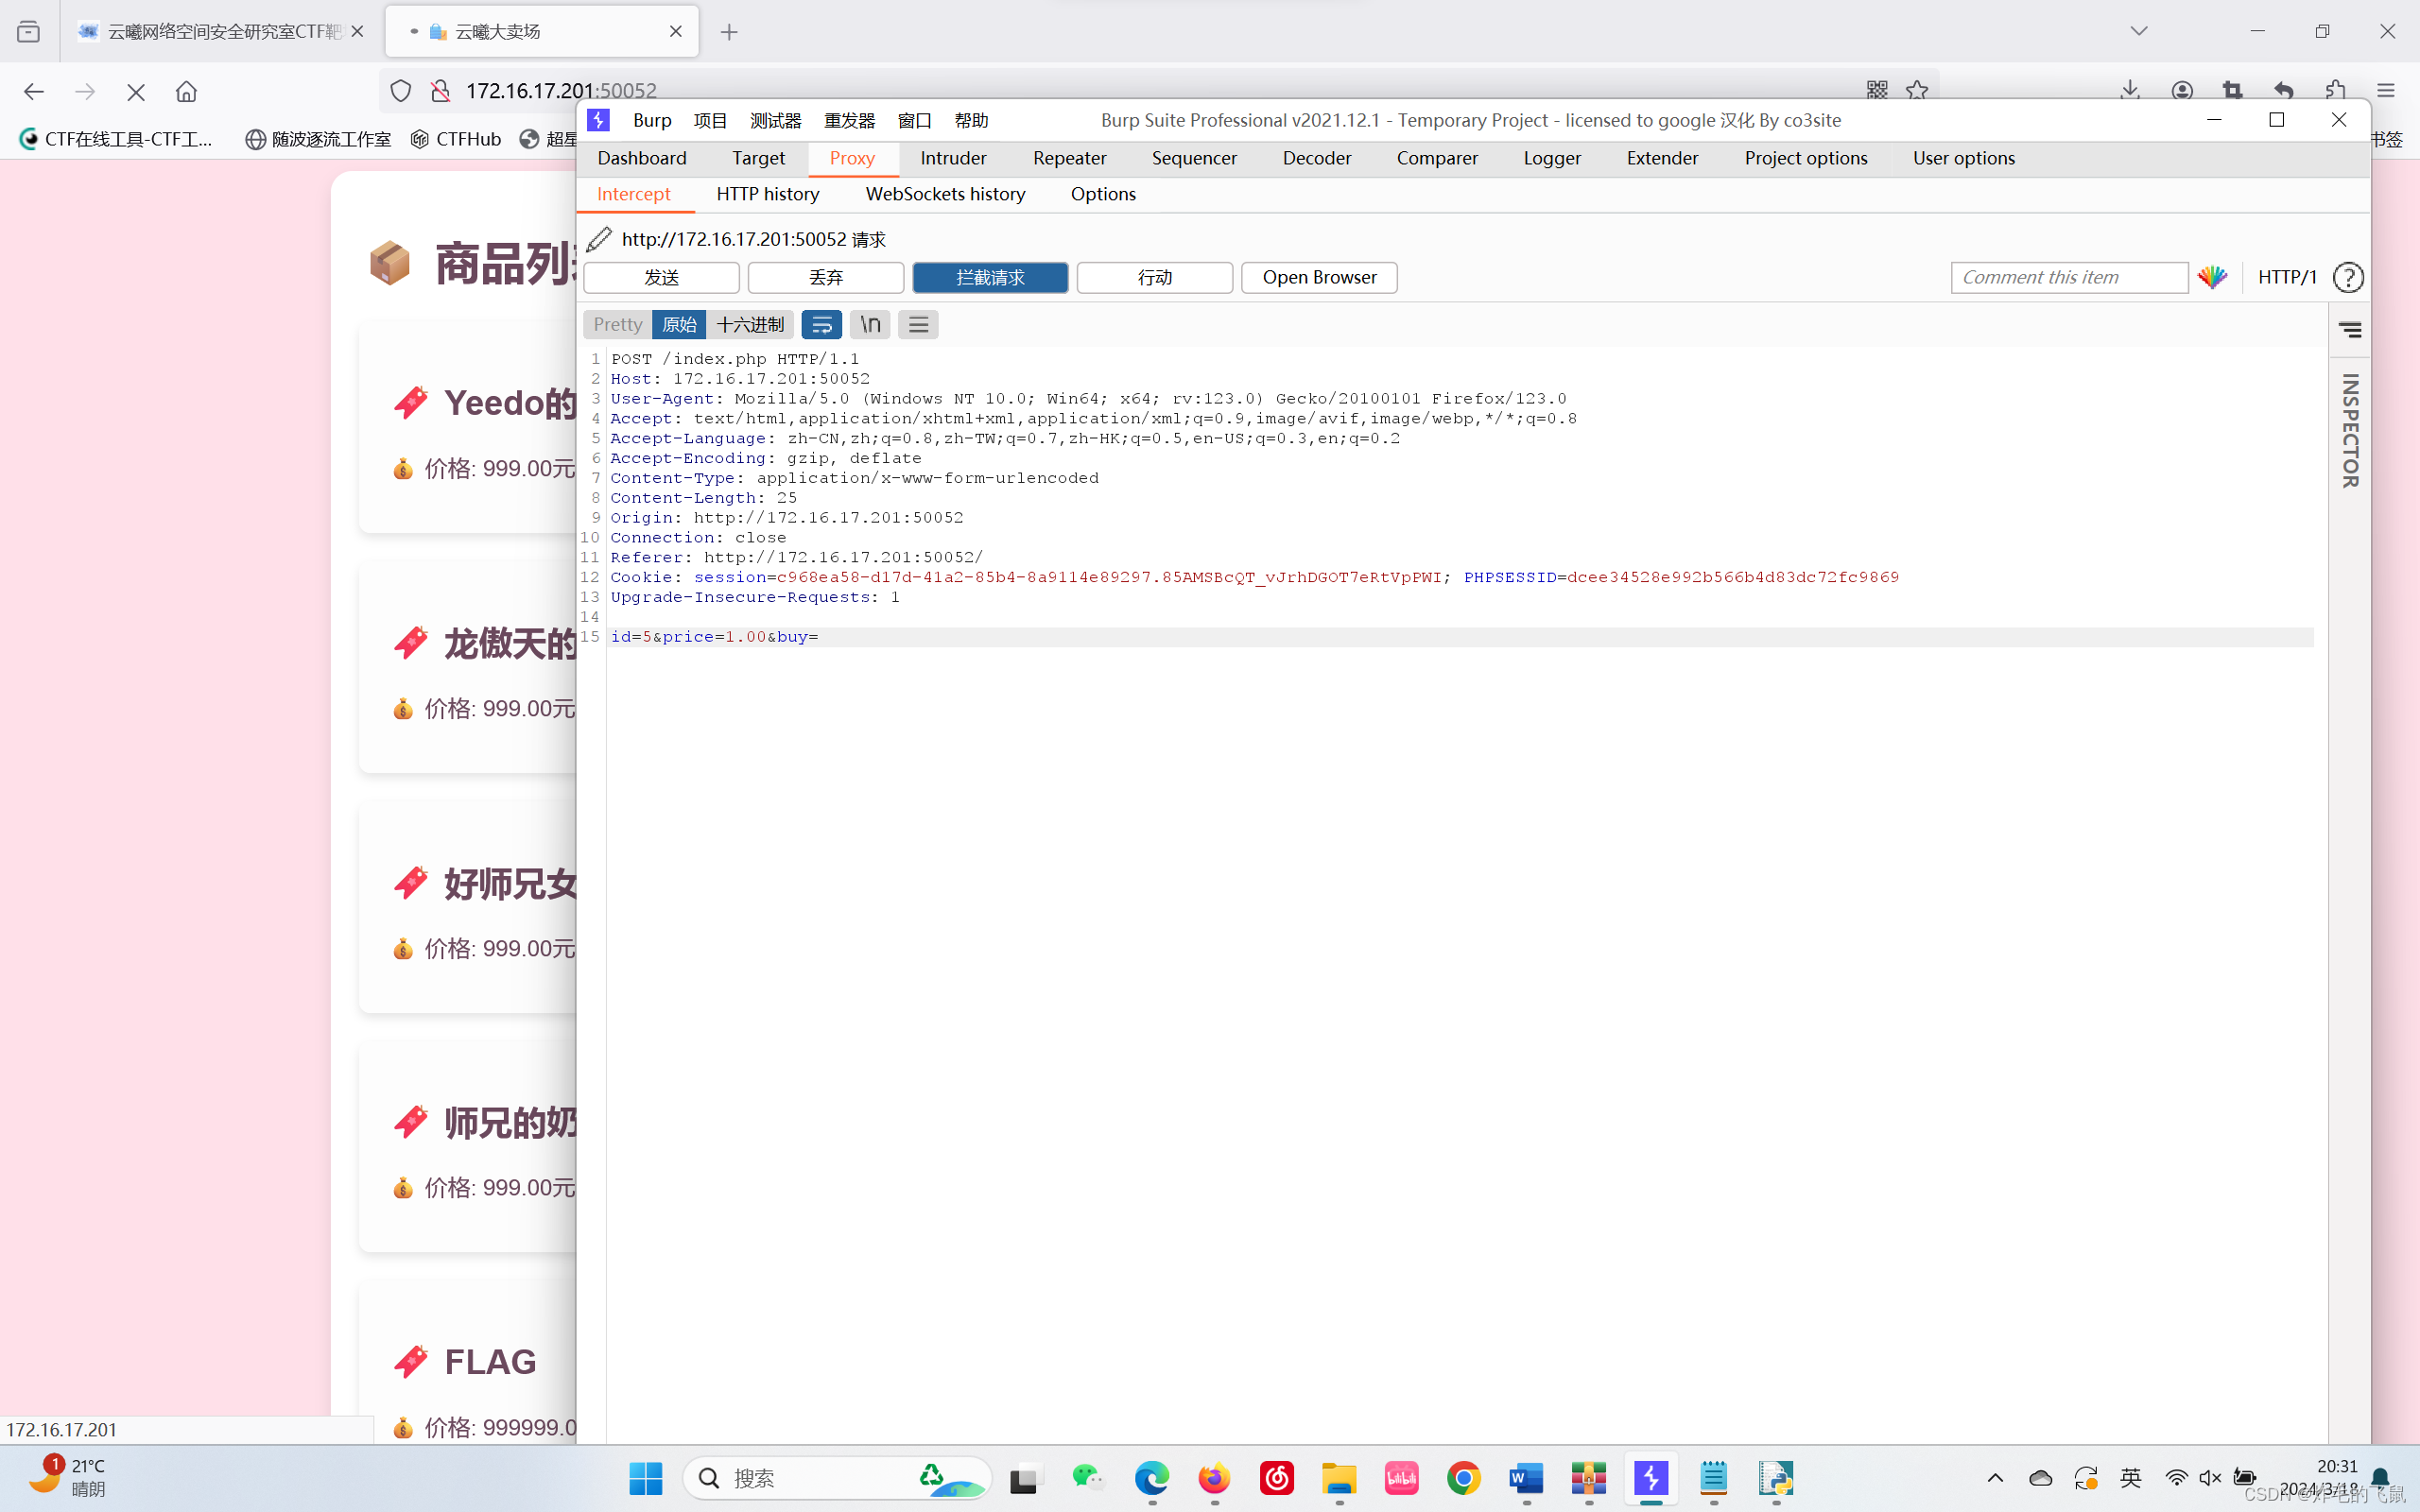Click the Comment this item field
Screen dimensions: 2420x1512
click(x=2068, y=277)
